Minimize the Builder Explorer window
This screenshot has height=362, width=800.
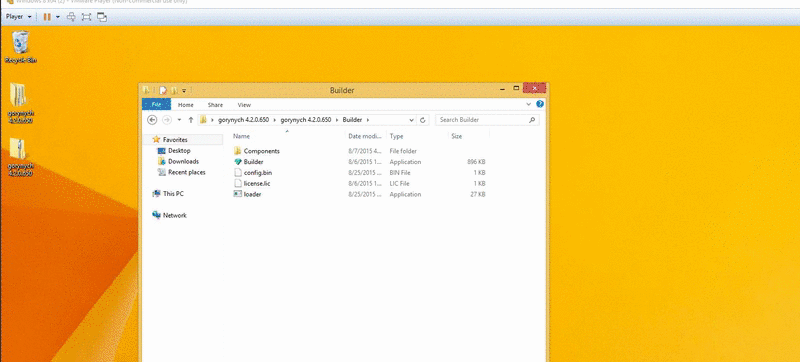503,89
